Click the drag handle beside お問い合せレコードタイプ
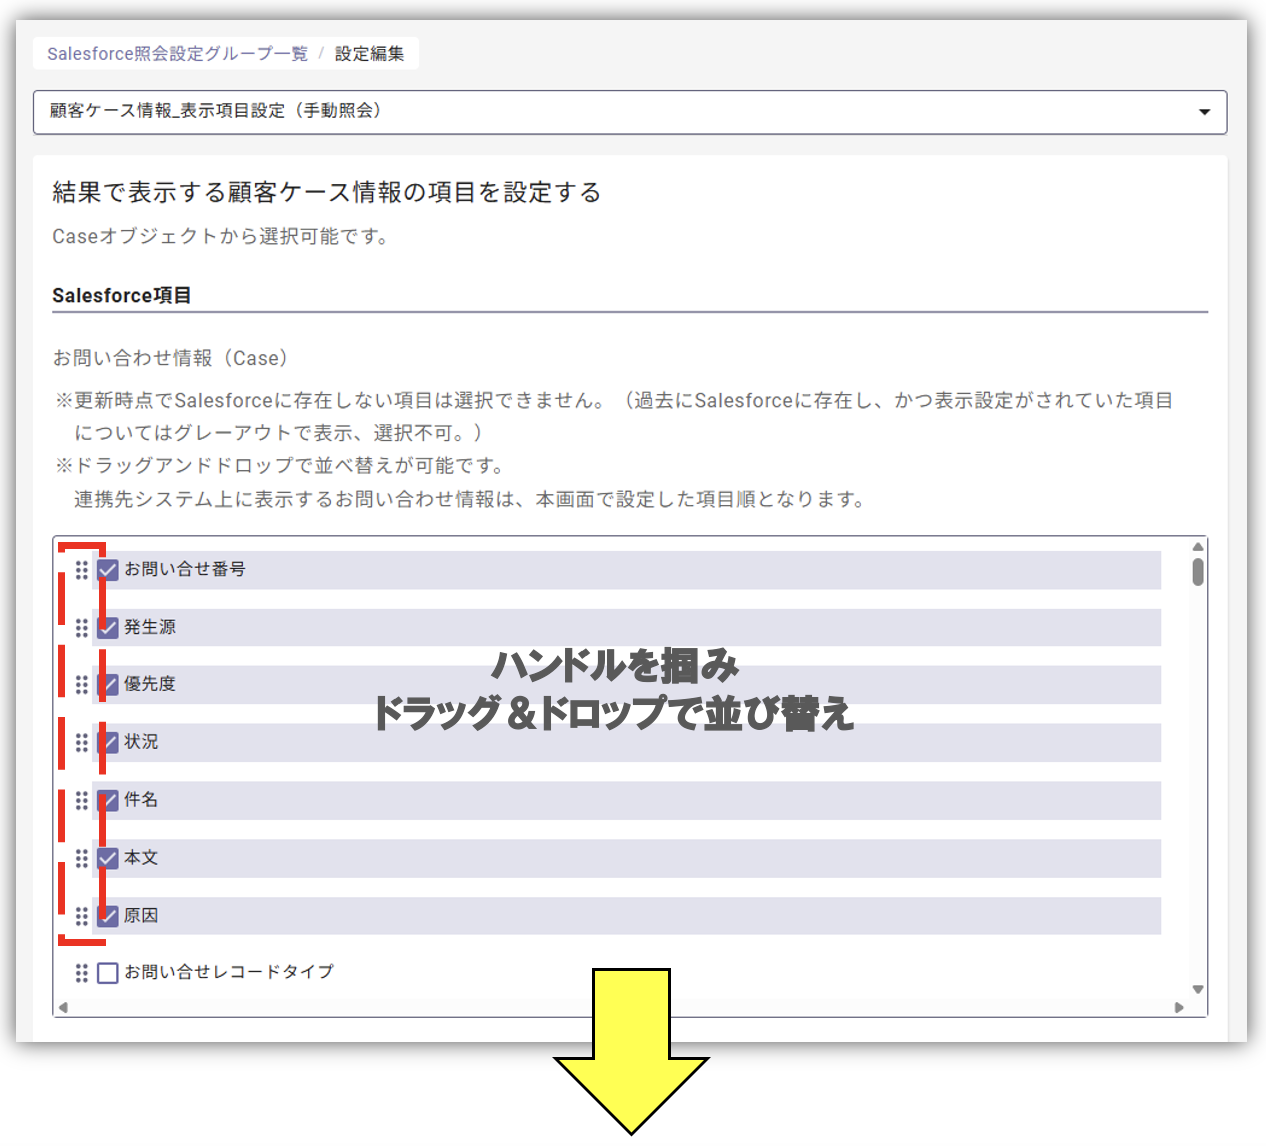Screen dimensions: 1266x1146 tap(82, 973)
